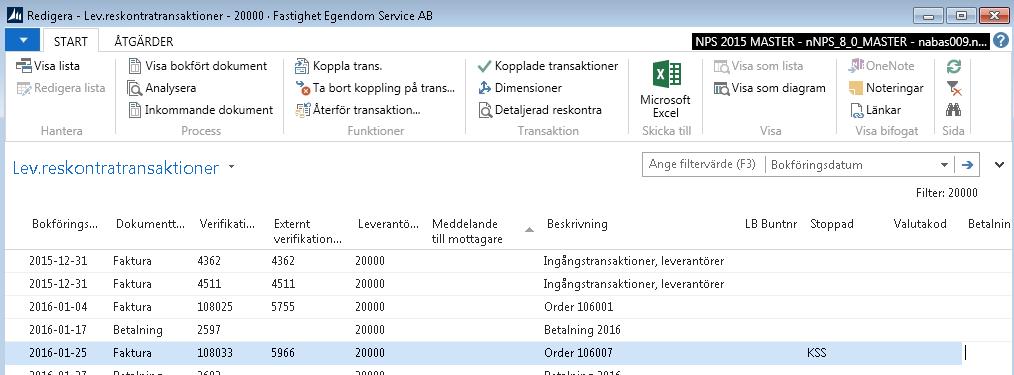The image size is (1014, 375).
Task: Switch view with Visa som diagram
Action: pyautogui.click(x=770, y=88)
